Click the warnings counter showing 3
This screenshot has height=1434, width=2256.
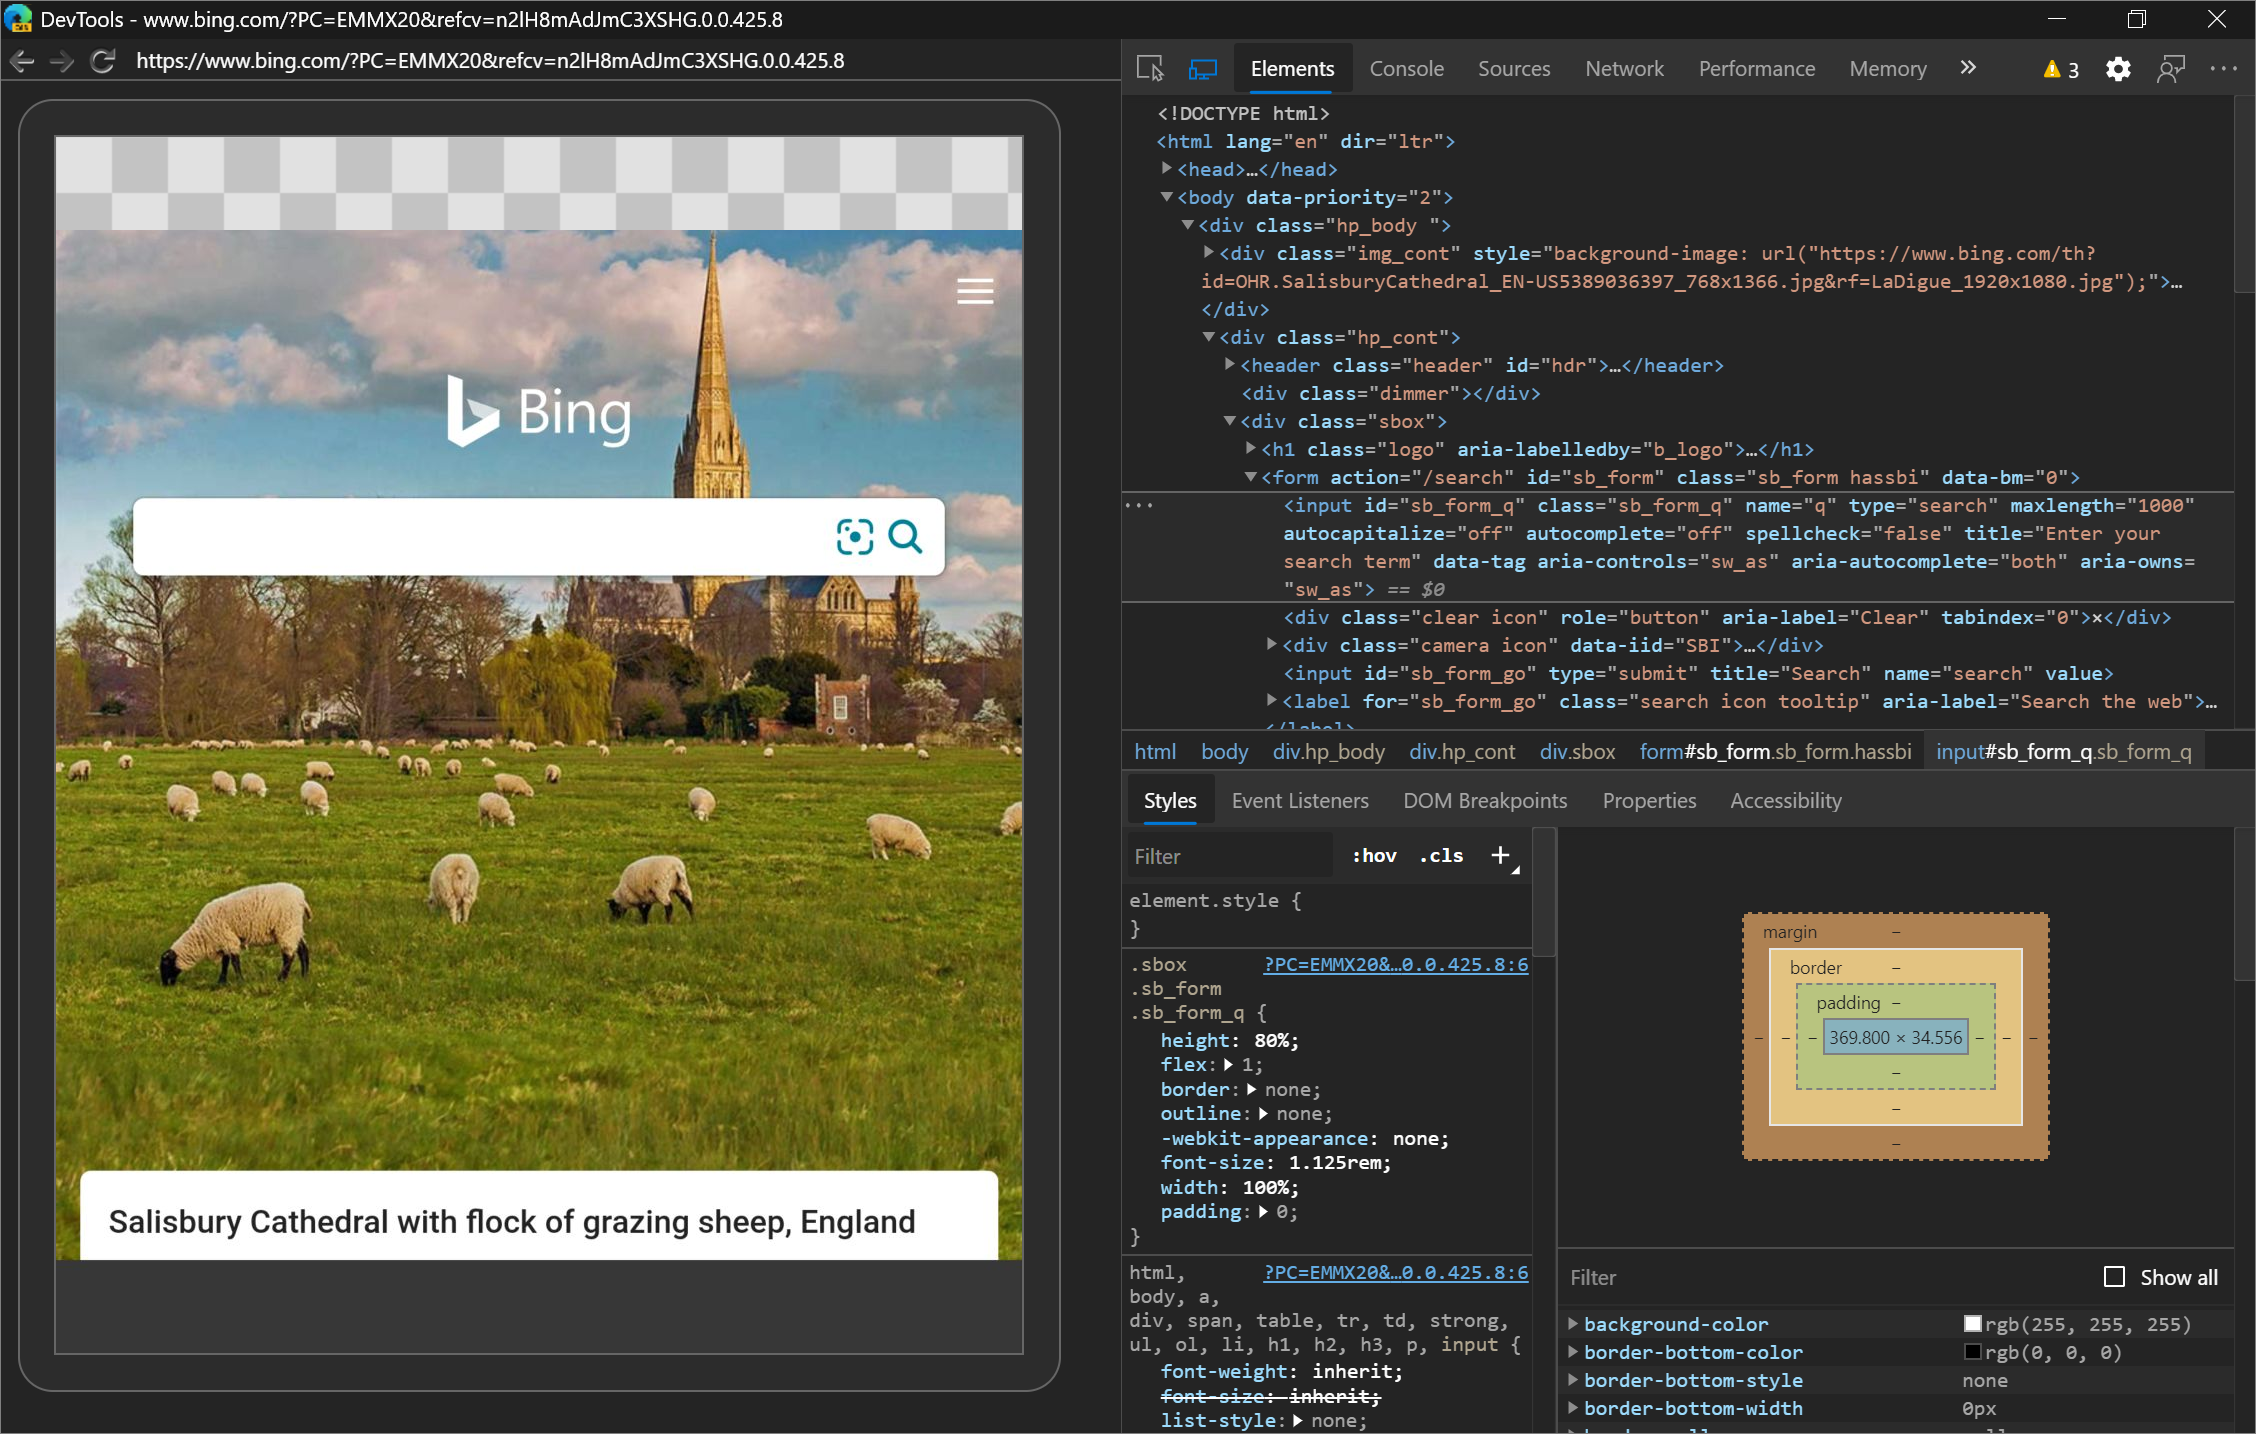click(2058, 69)
